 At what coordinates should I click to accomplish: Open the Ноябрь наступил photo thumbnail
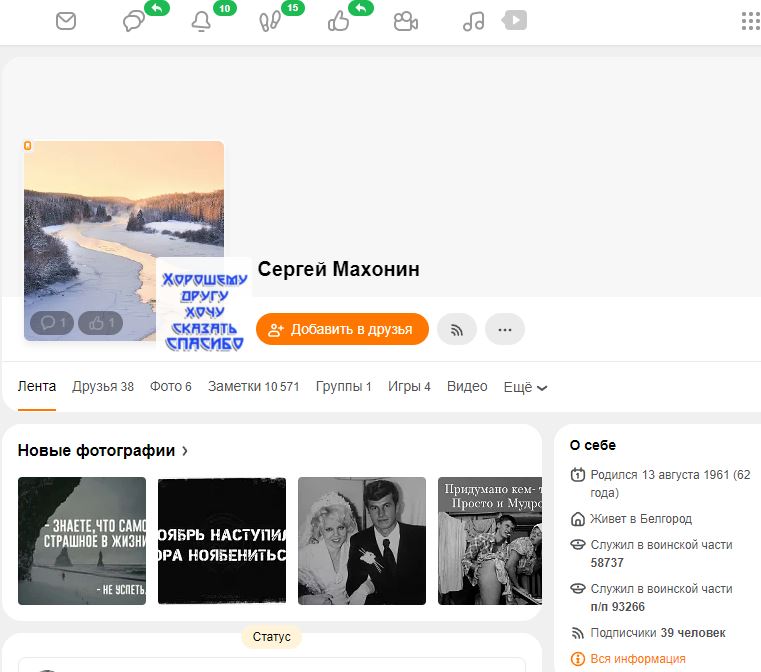coord(222,541)
